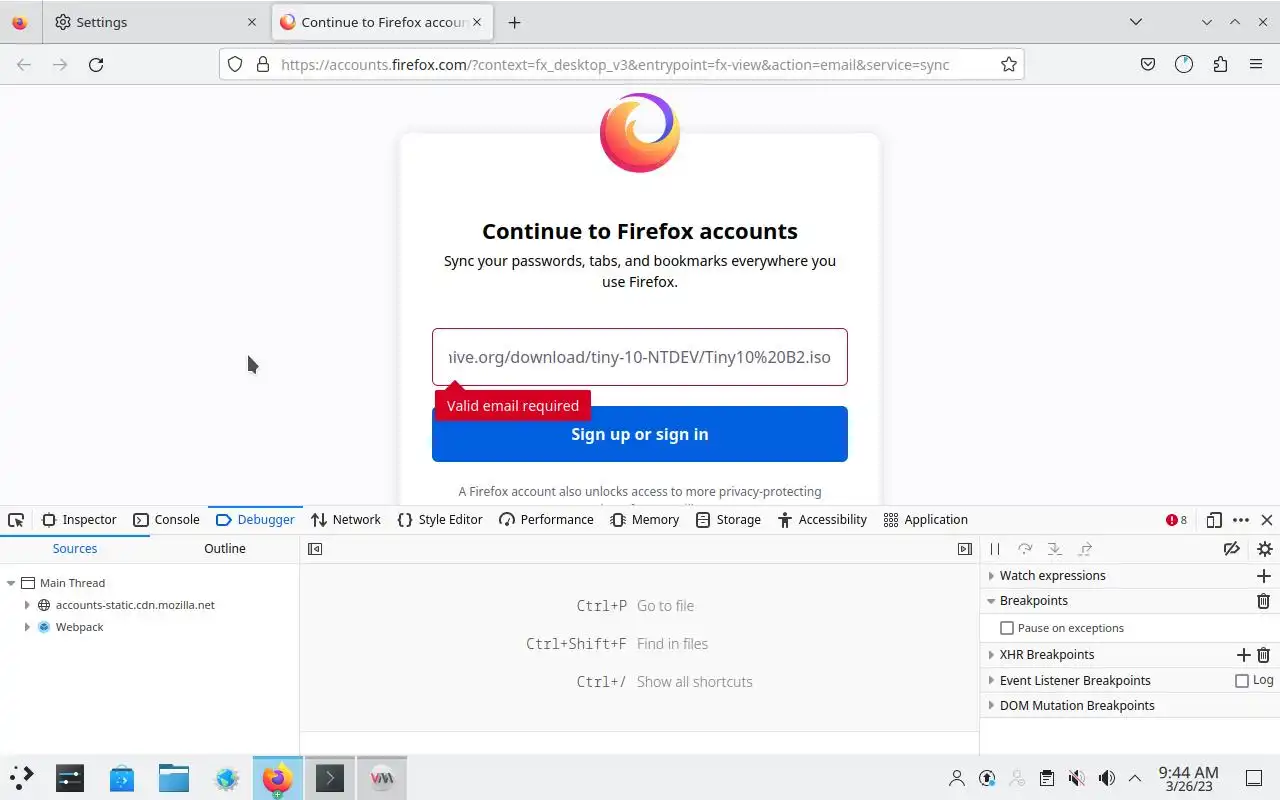The image size is (1280, 800).
Task: Expand accounts-static.cdn.mozilla.net source node
Action: tap(27, 605)
